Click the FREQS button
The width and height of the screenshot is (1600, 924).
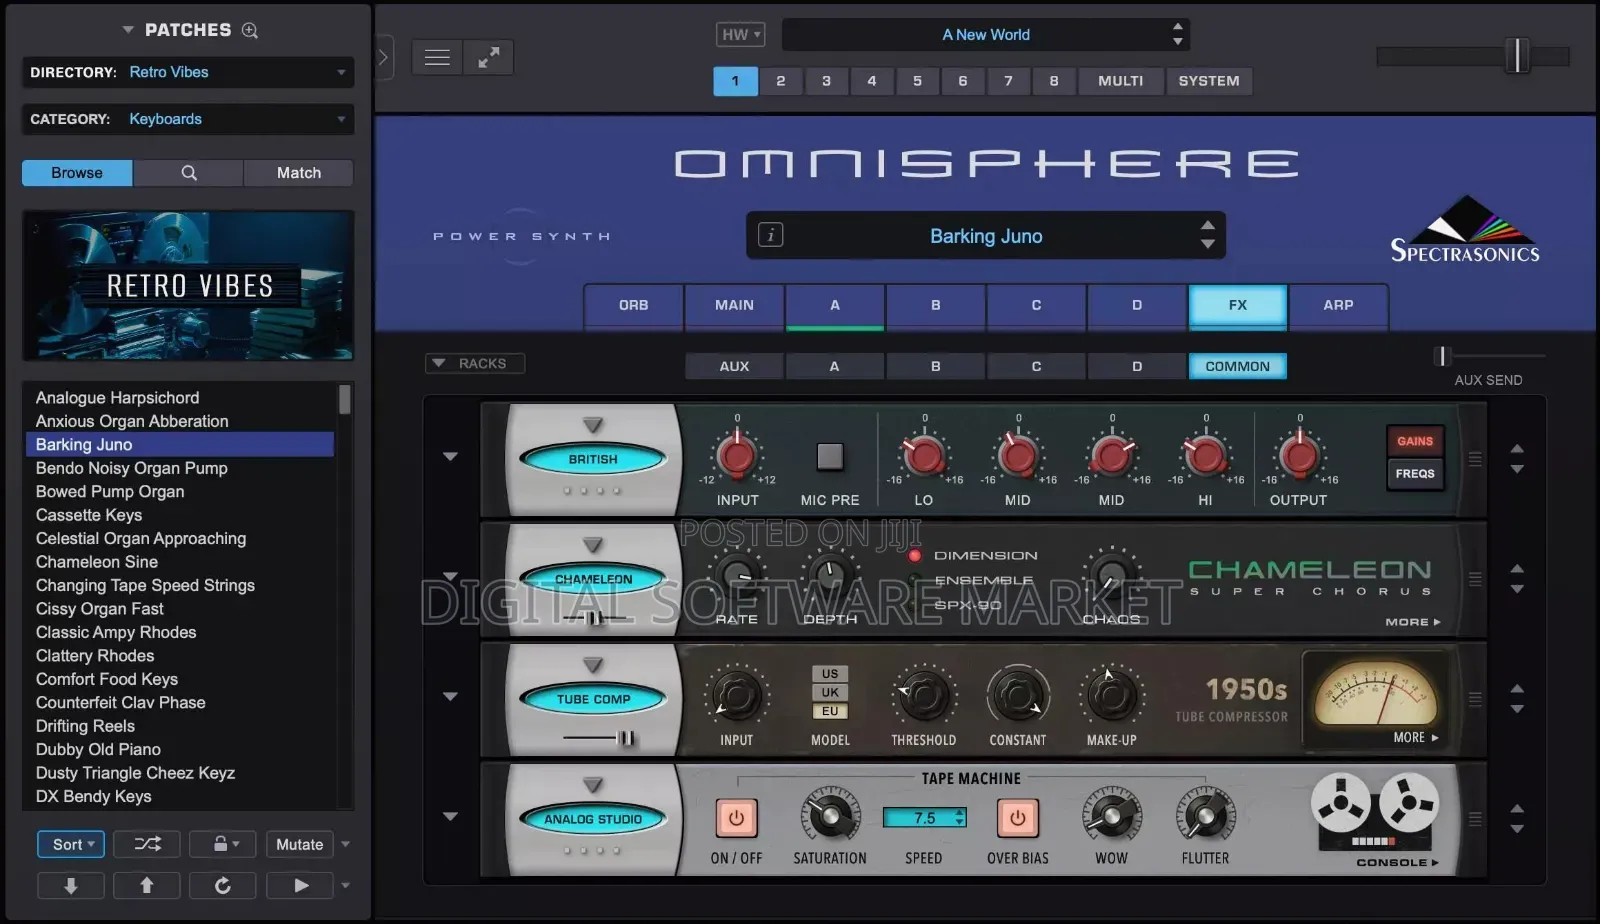pos(1415,474)
